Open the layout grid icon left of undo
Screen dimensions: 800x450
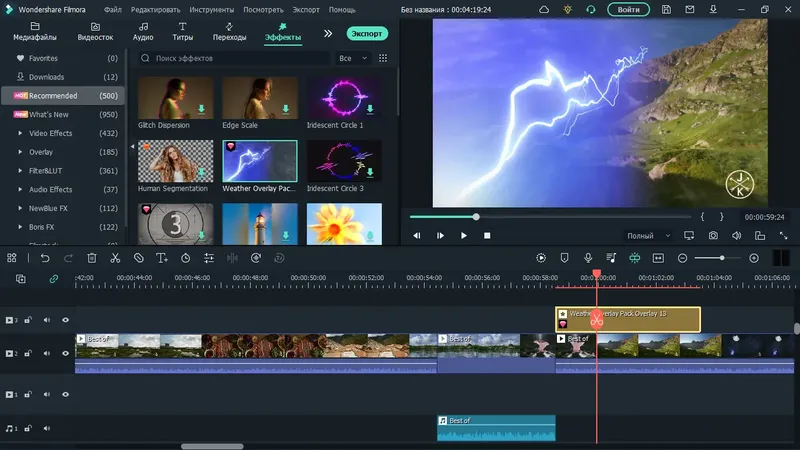(x=12, y=258)
